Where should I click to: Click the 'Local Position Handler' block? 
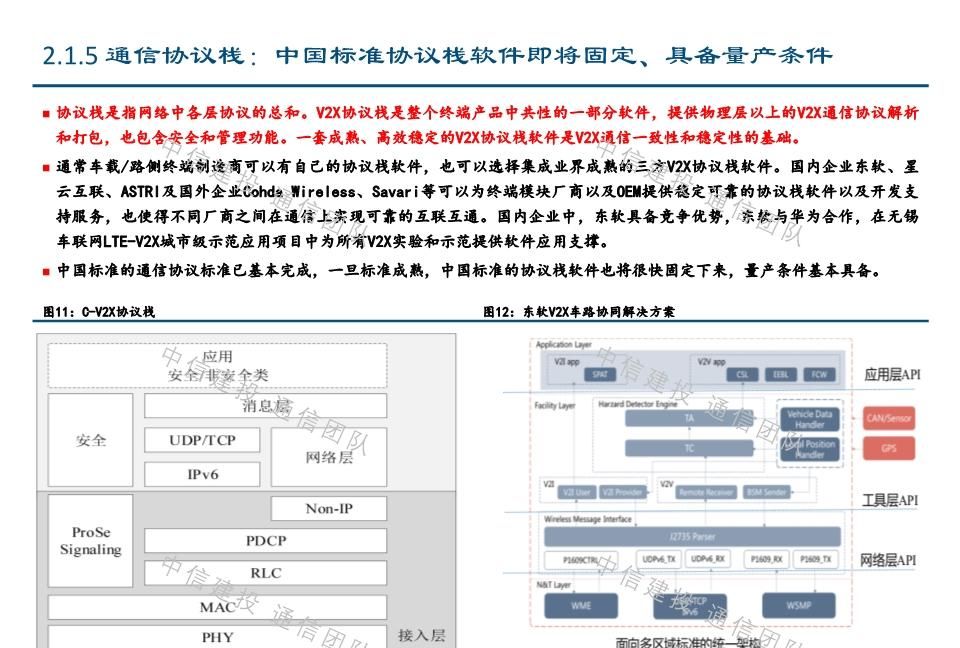pos(809,449)
